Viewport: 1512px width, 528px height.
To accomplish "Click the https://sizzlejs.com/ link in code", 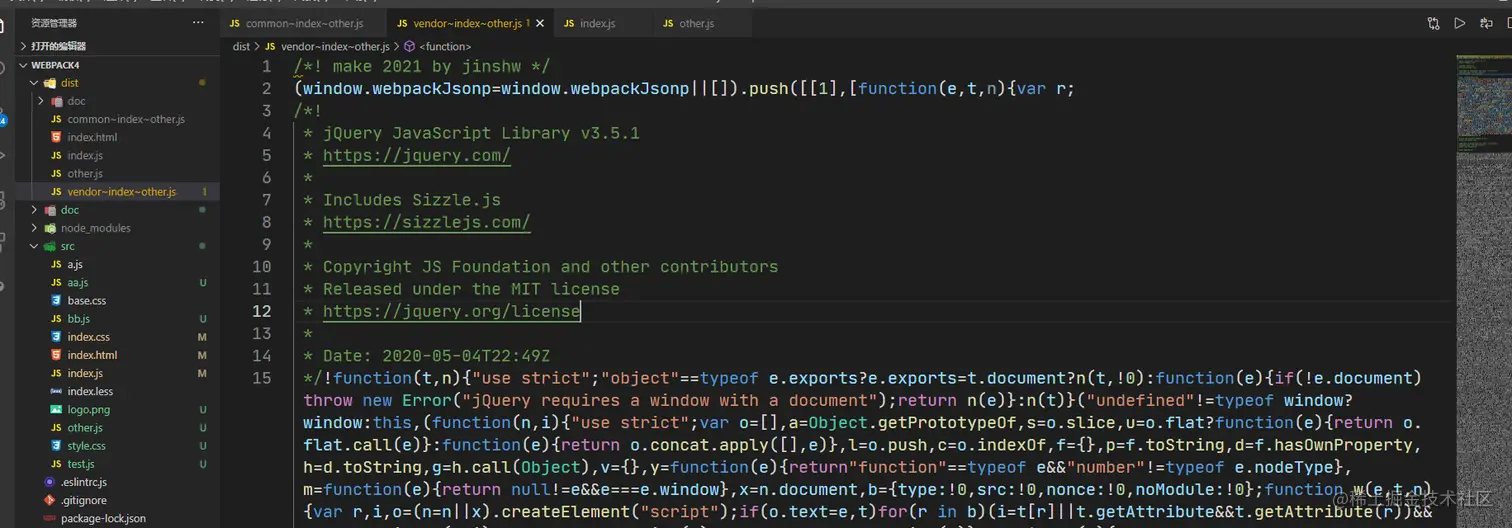I will (427, 223).
